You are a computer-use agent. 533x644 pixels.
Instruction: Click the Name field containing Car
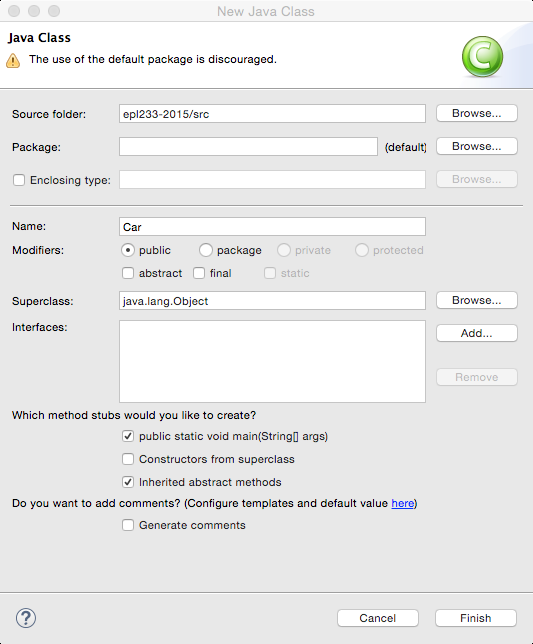click(272, 227)
